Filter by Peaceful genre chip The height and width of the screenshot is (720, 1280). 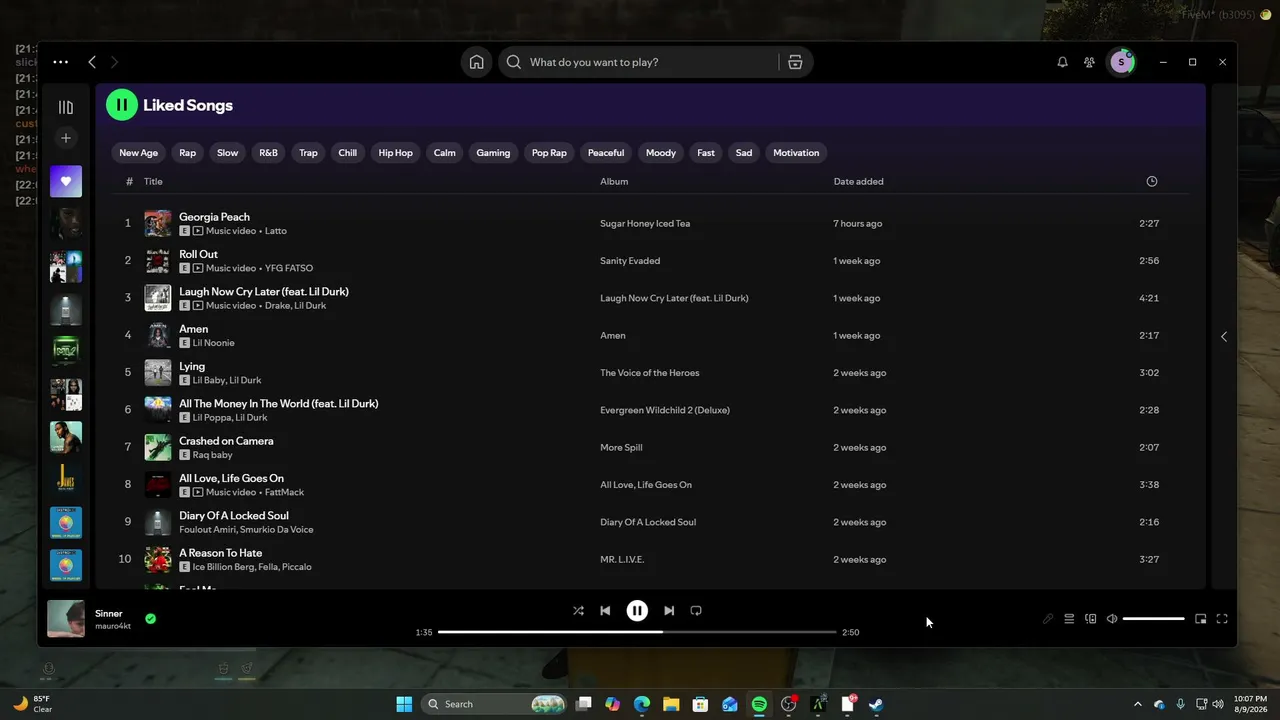tap(606, 153)
